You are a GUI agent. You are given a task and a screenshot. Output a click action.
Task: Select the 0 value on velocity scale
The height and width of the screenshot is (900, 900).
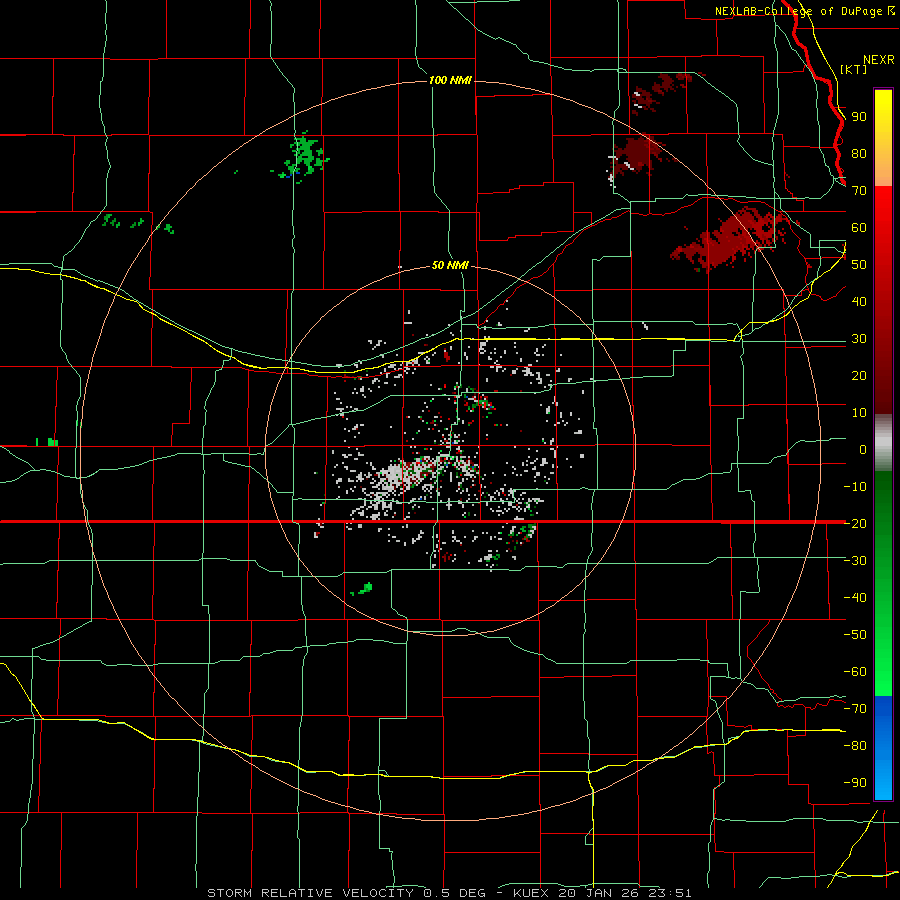tap(863, 449)
